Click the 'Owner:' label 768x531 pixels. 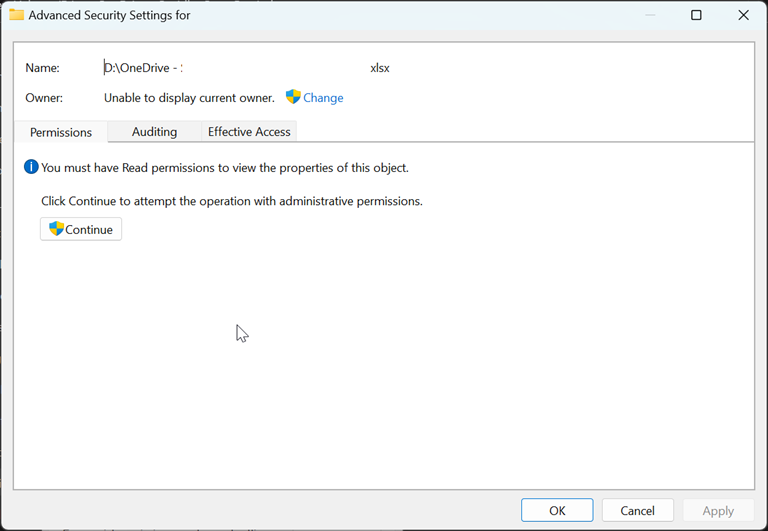coord(44,98)
